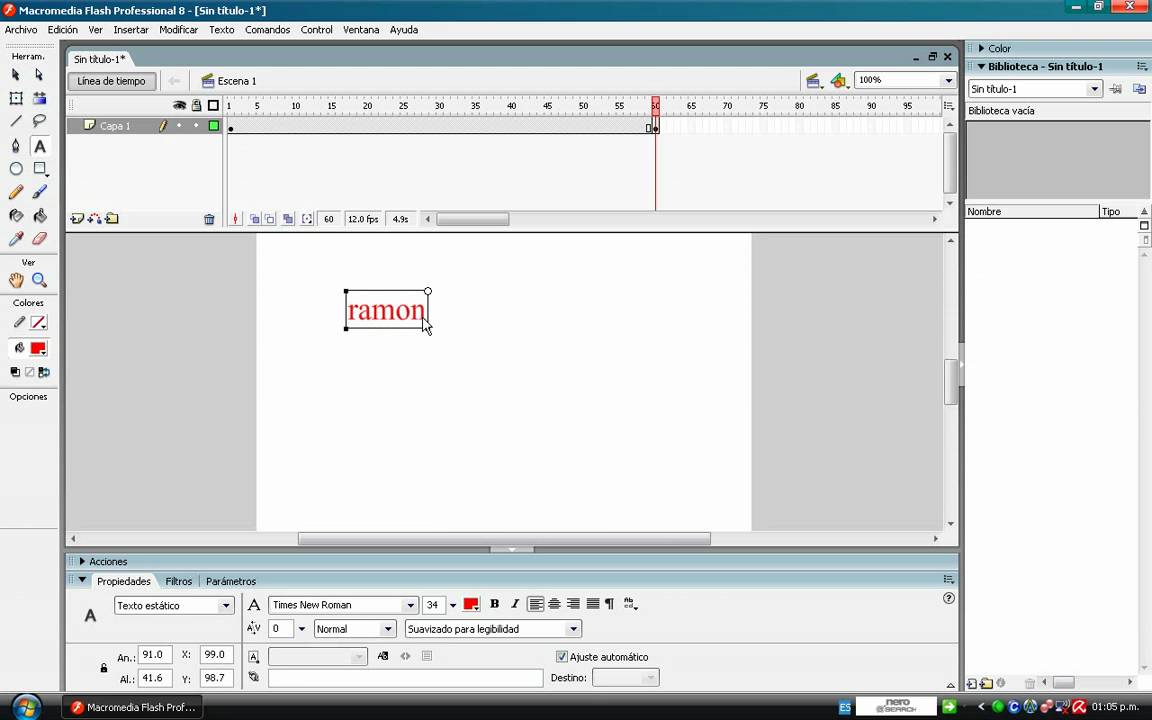
Task: Select the Gradient Transform tool
Action: [40, 98]
